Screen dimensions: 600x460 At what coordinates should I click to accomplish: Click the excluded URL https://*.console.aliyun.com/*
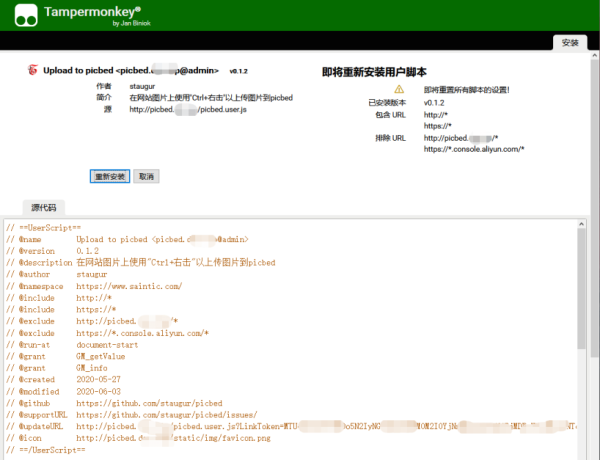pyautogui.click(x=474, y=149)
